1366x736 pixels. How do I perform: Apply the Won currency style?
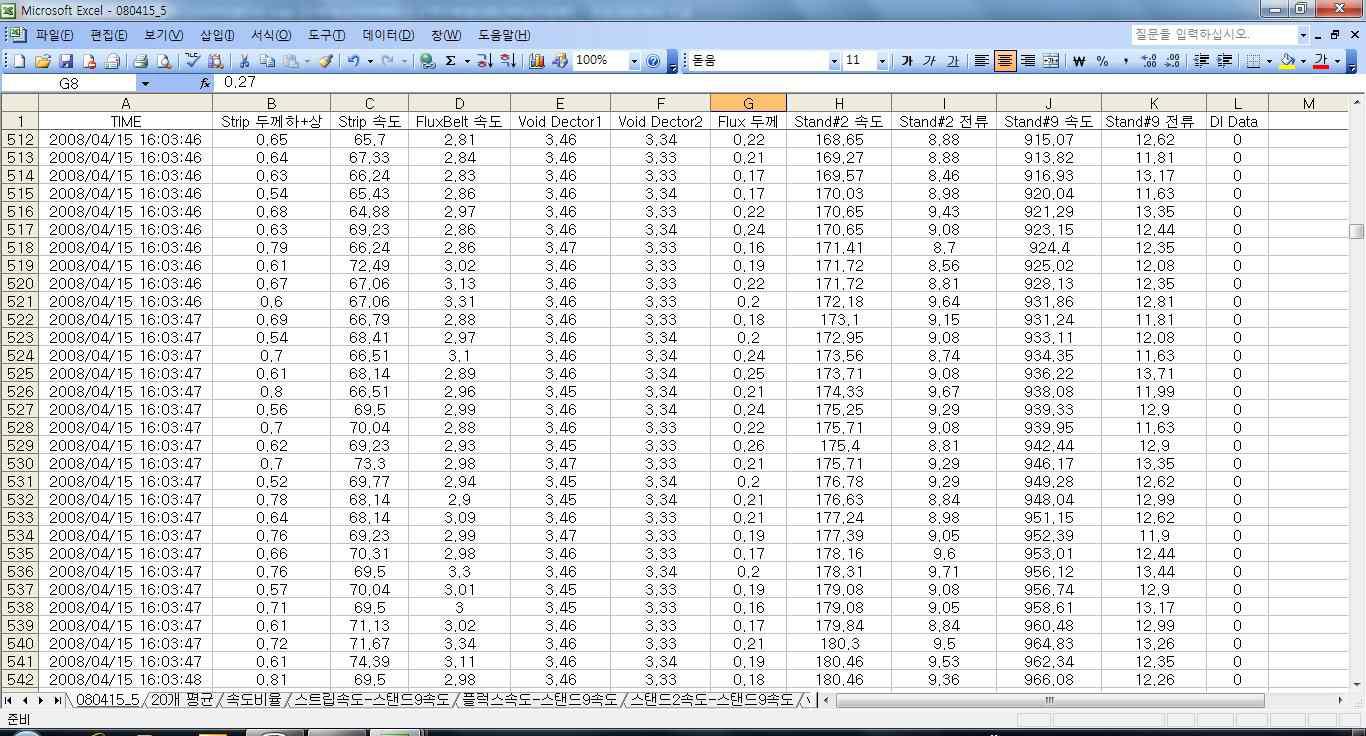pyautogui.click(x=1079, y=61)
